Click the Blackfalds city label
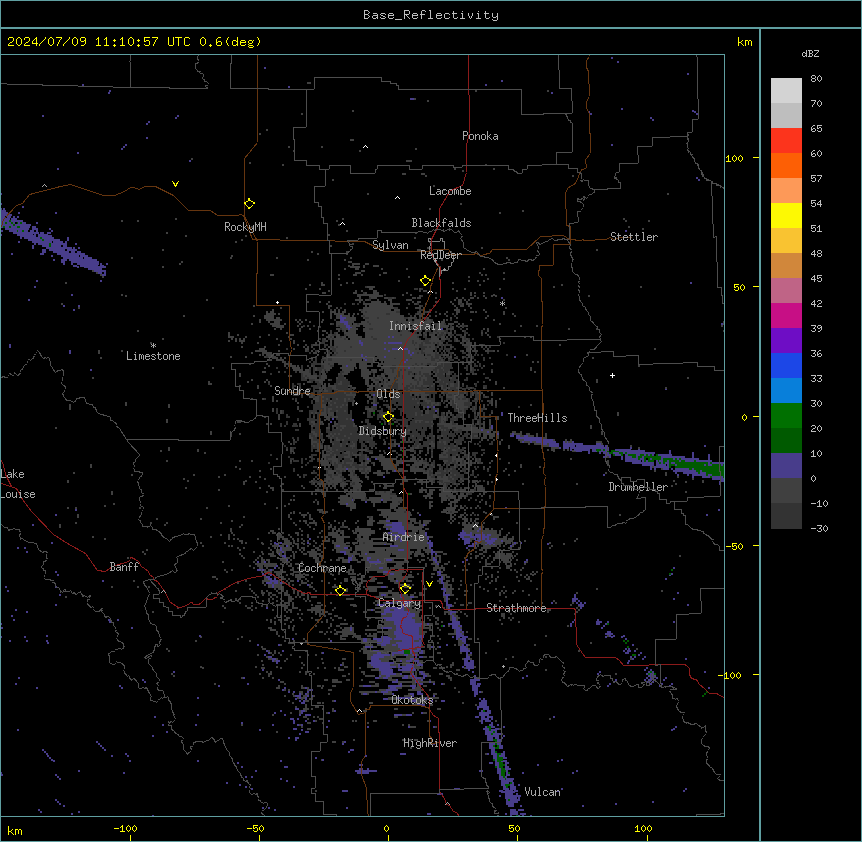 (x=441, y=223)
